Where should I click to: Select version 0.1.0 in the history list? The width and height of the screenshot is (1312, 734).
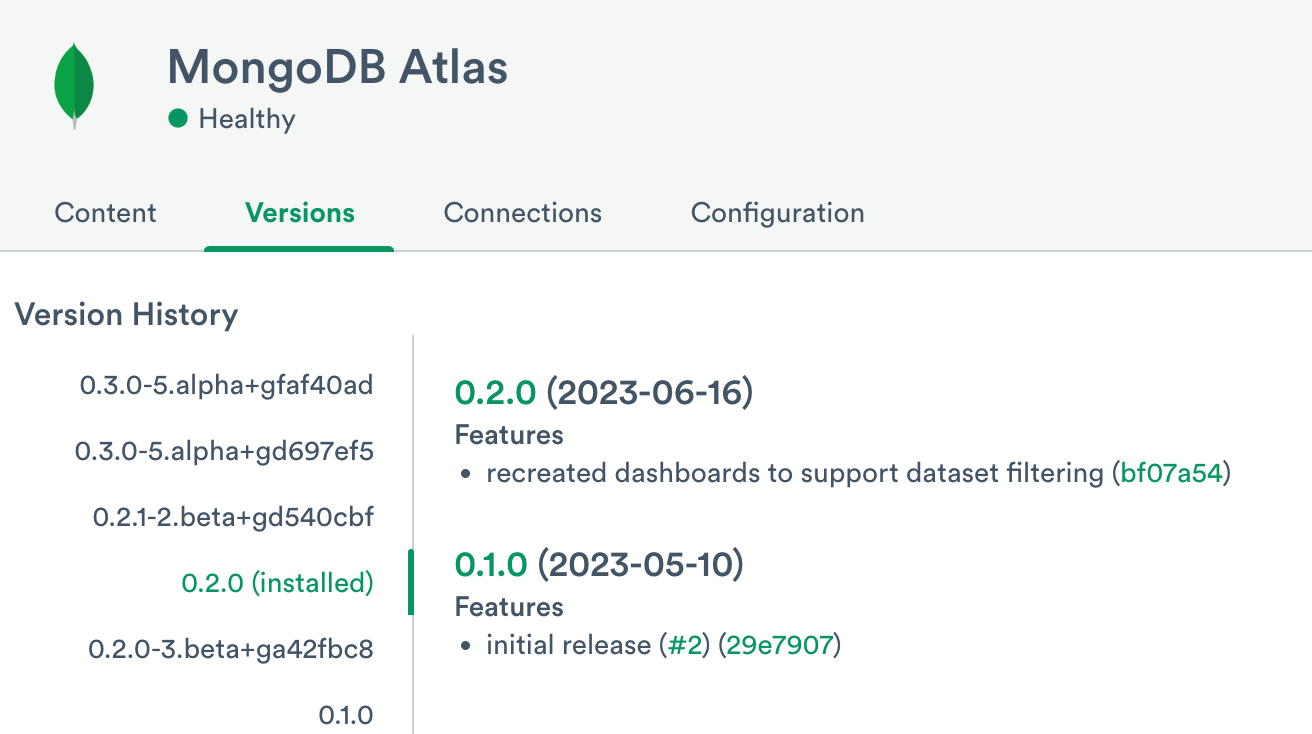point(346,715)
